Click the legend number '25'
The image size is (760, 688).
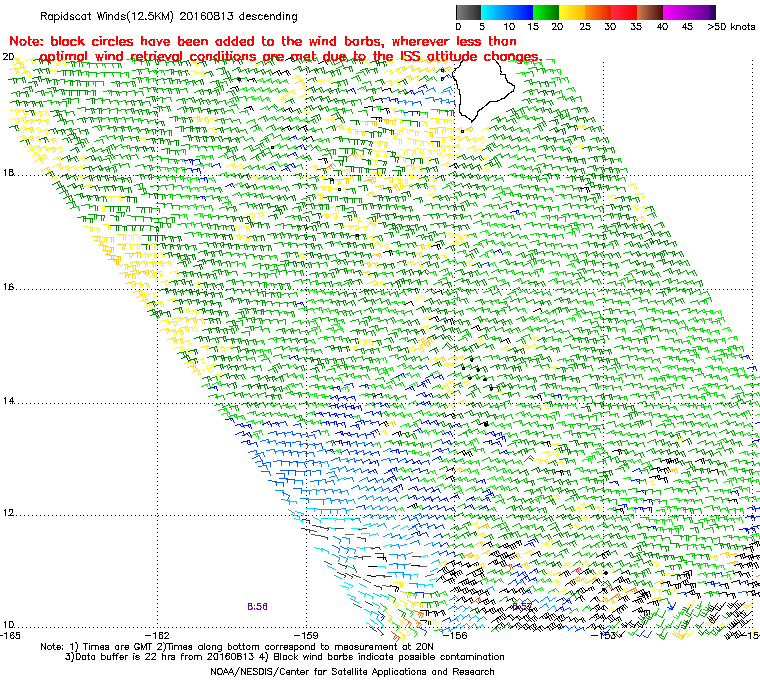pyautogui.click(x=585, y=27)
